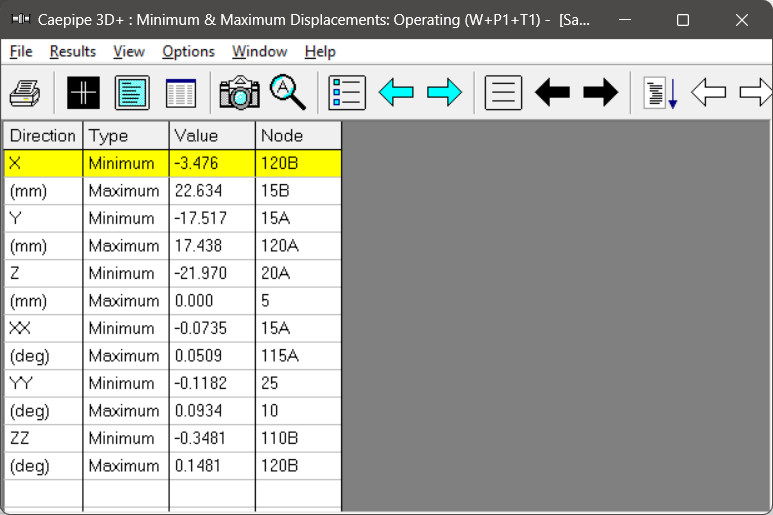Select the value -0.3481 cell

212,438
